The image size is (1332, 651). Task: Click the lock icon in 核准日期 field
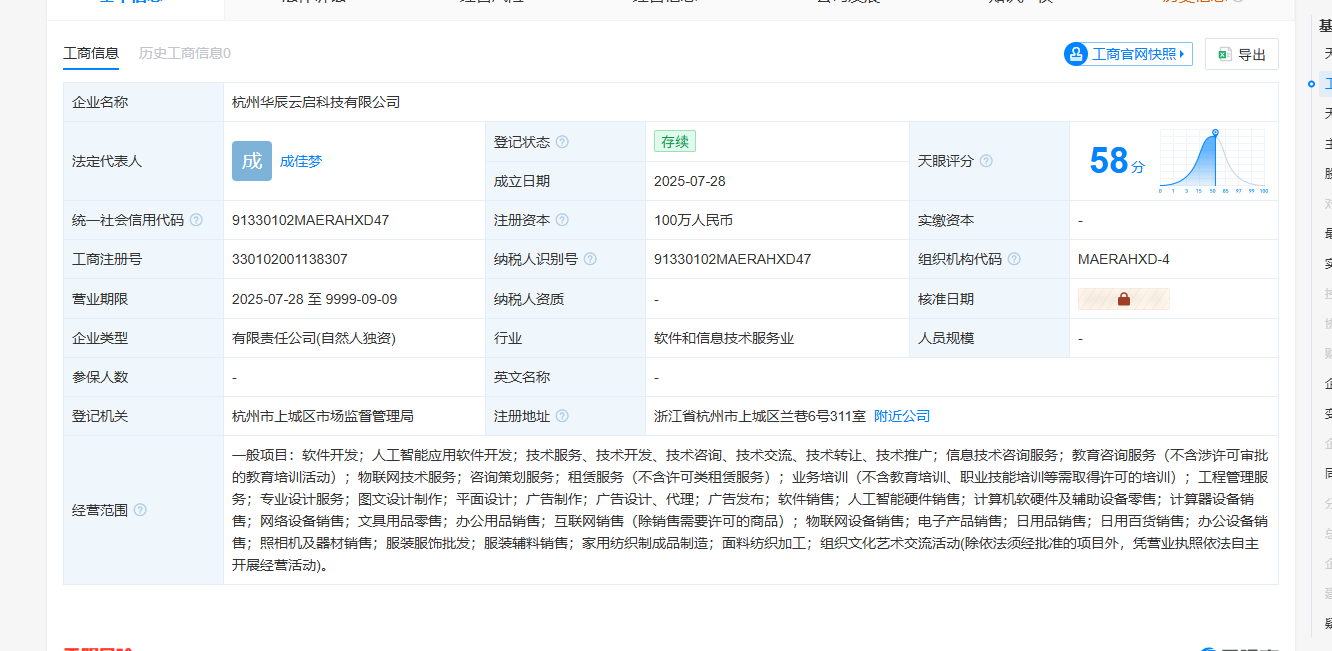click(1123, 299)
